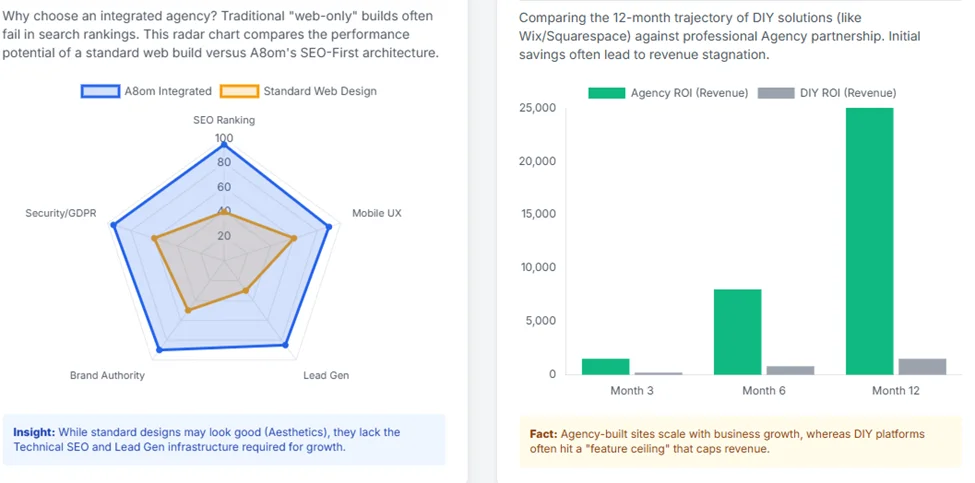Select the Lead Gen blue data point

pyautogui.click(x=287, y=346)
